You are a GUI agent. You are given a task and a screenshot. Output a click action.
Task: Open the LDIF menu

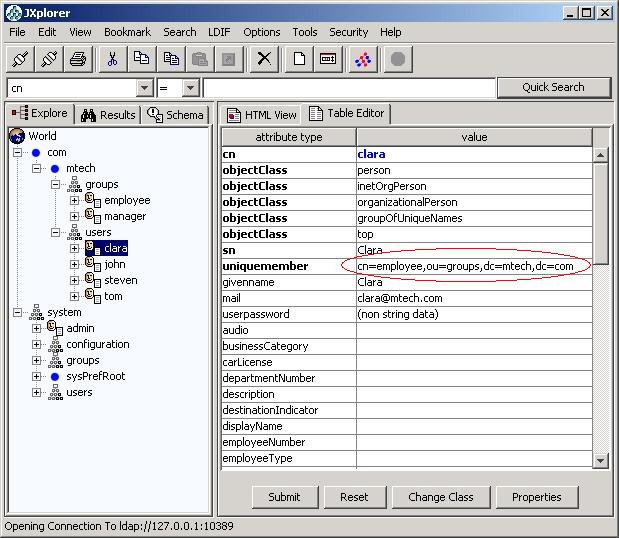pyautogui.click(x=219, y=32)
